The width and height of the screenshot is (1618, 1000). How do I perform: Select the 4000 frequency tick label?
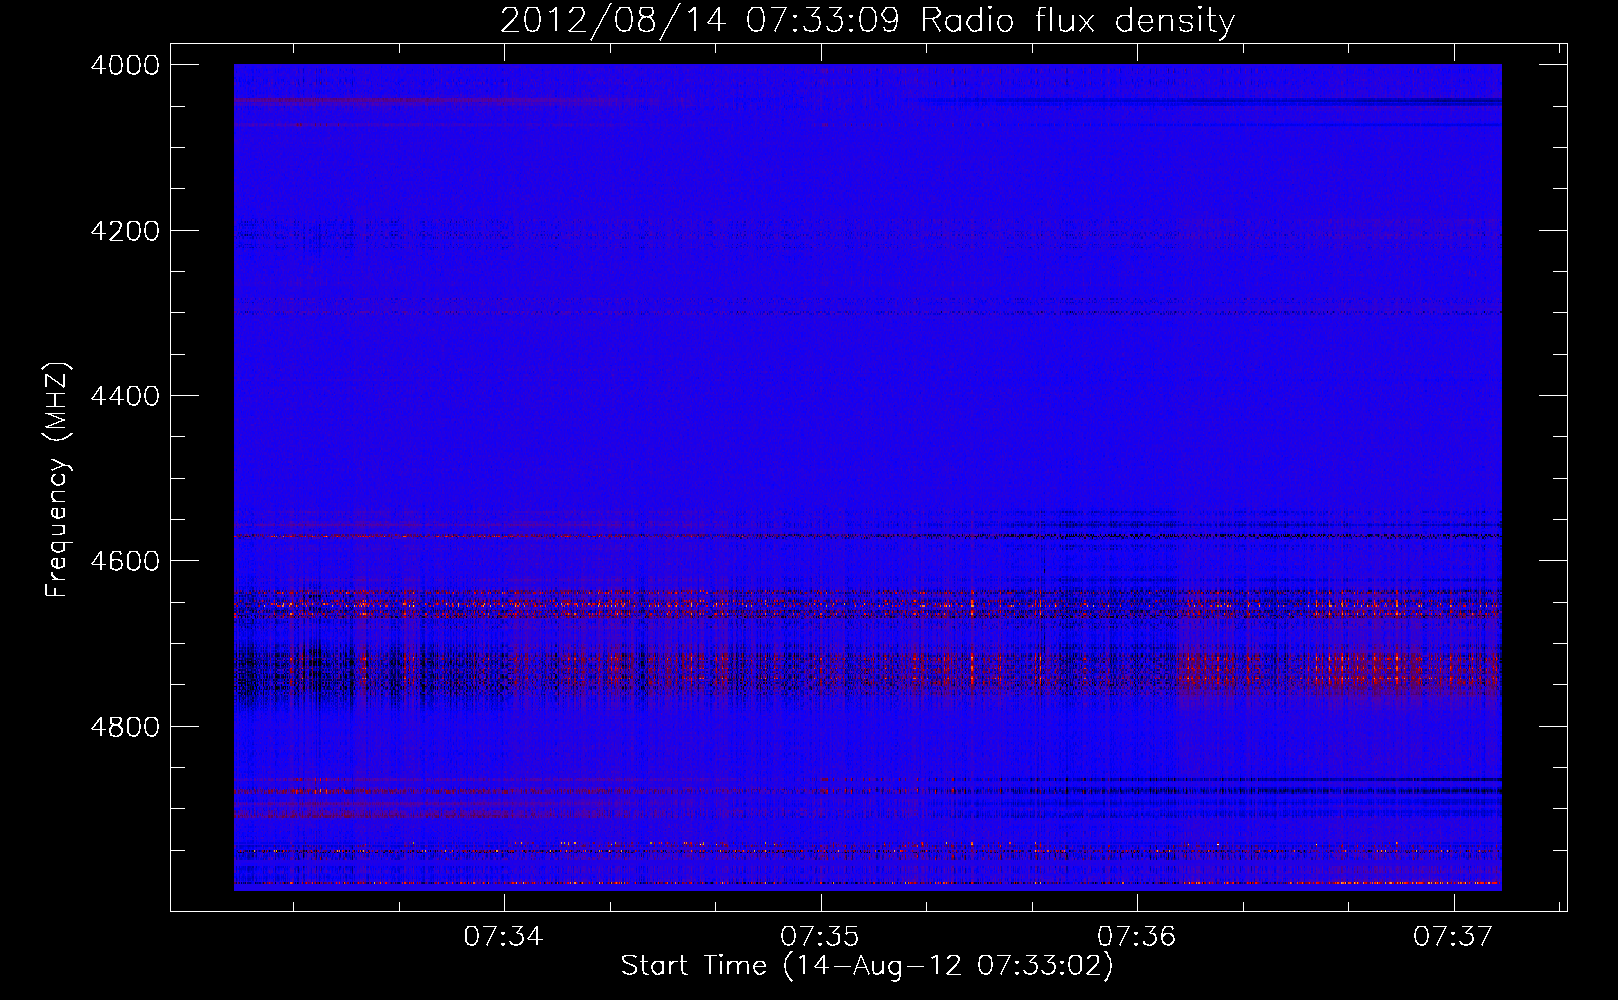[125, 65]
